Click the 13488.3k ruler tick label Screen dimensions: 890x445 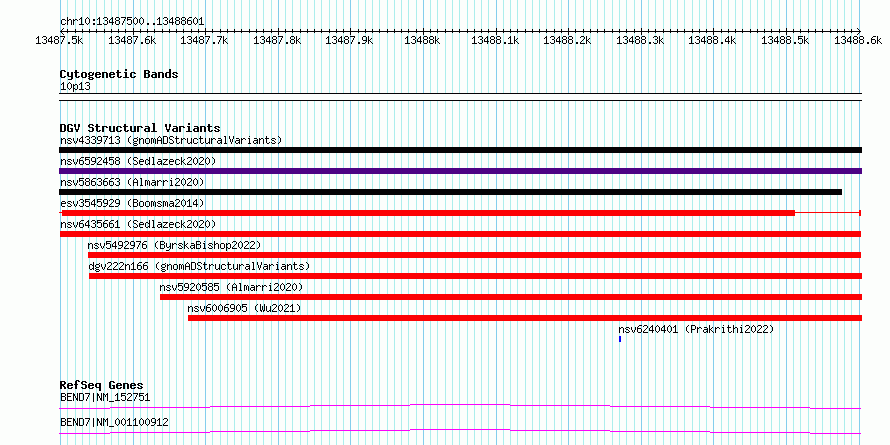640,40
